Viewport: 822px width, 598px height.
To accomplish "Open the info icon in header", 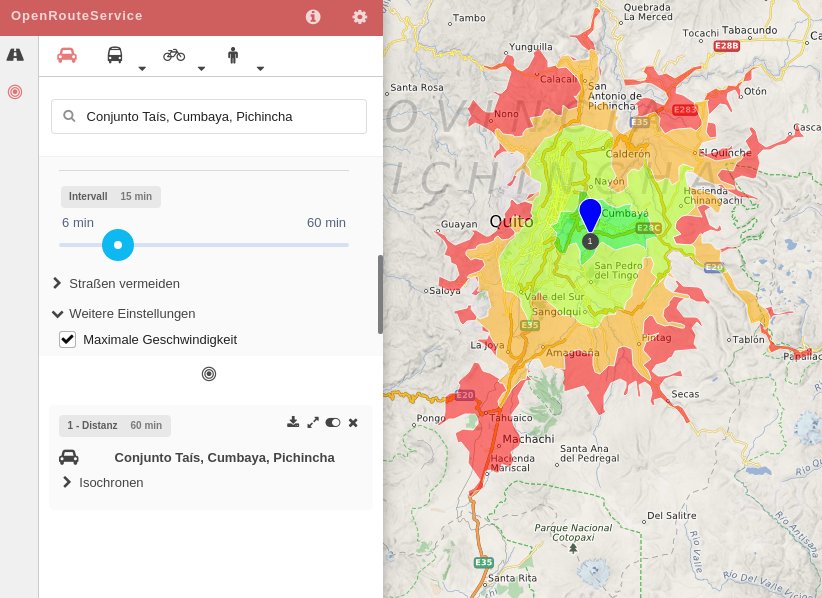I will pos(313,17).
